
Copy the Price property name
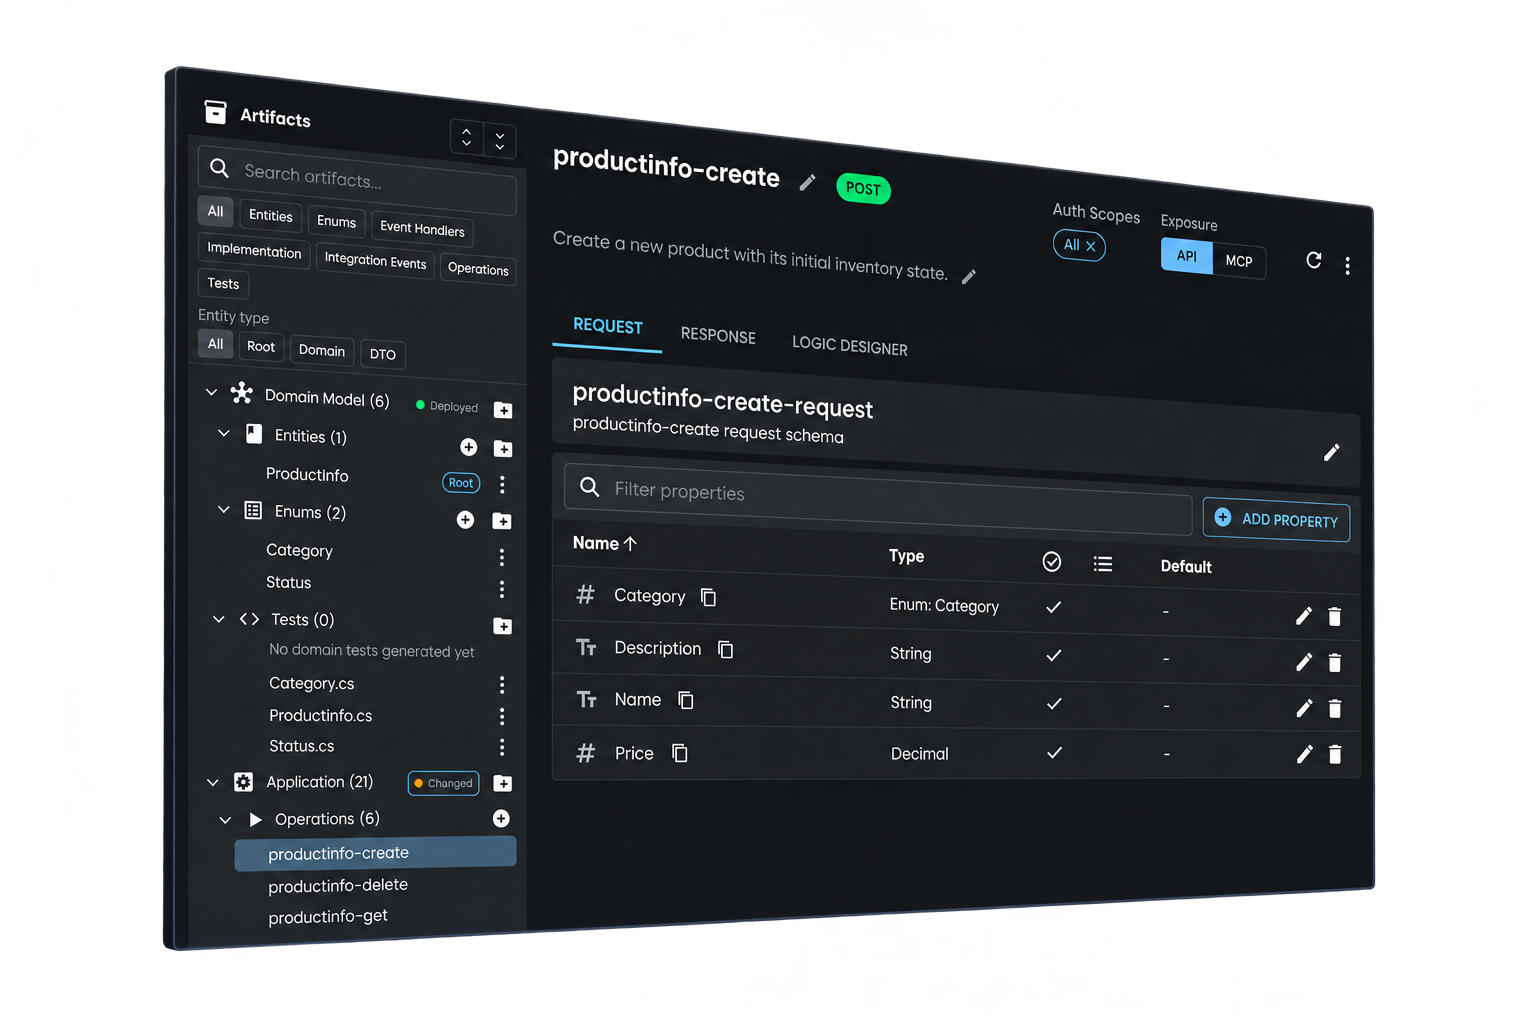point(680,753)
